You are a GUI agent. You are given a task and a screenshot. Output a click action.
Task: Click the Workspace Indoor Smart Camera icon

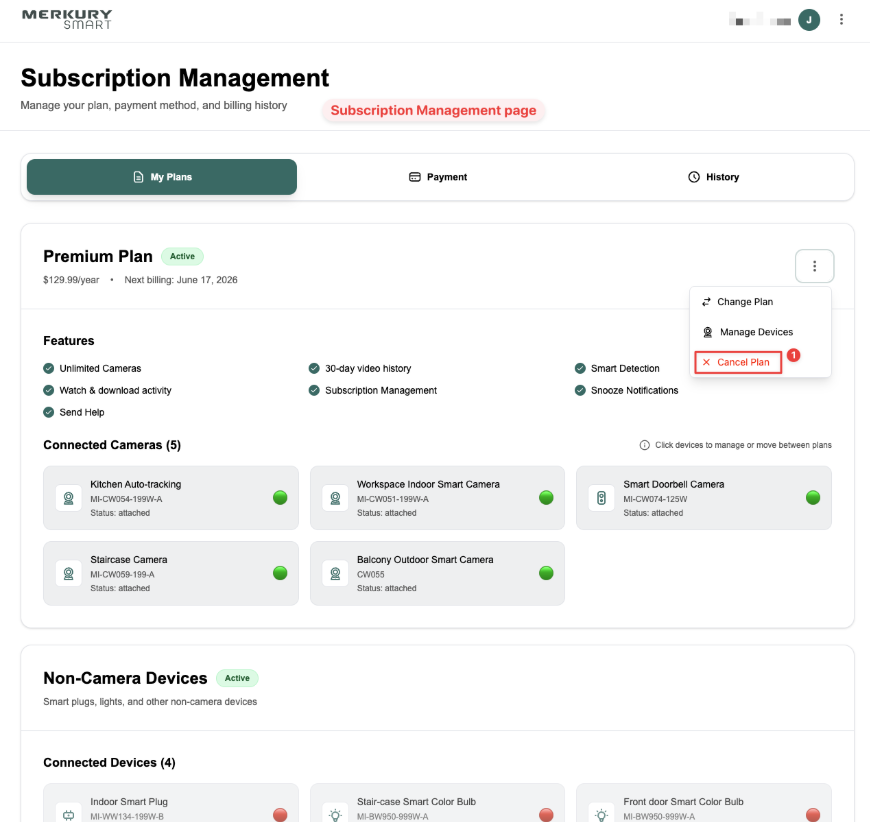pyautogui.click(x=335, y=498)
